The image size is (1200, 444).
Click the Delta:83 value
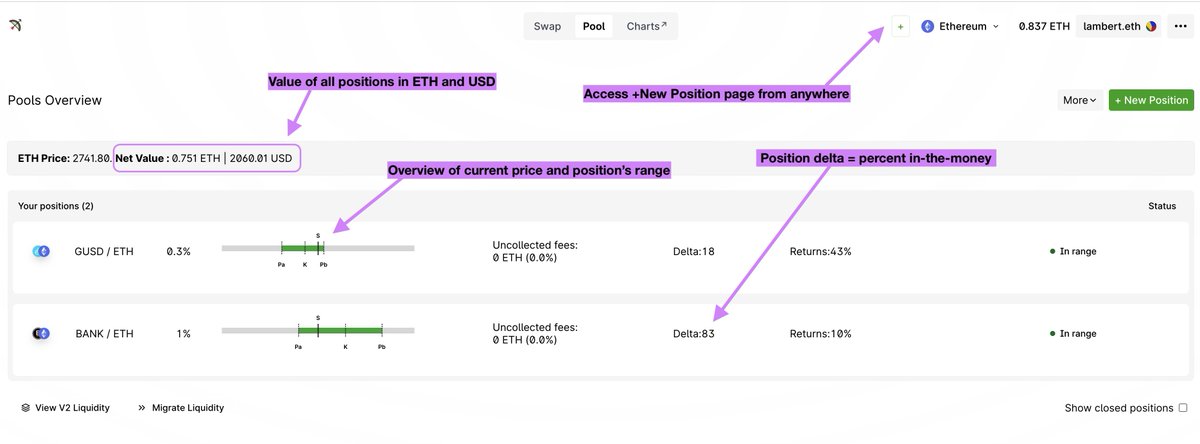coord(693,333)
